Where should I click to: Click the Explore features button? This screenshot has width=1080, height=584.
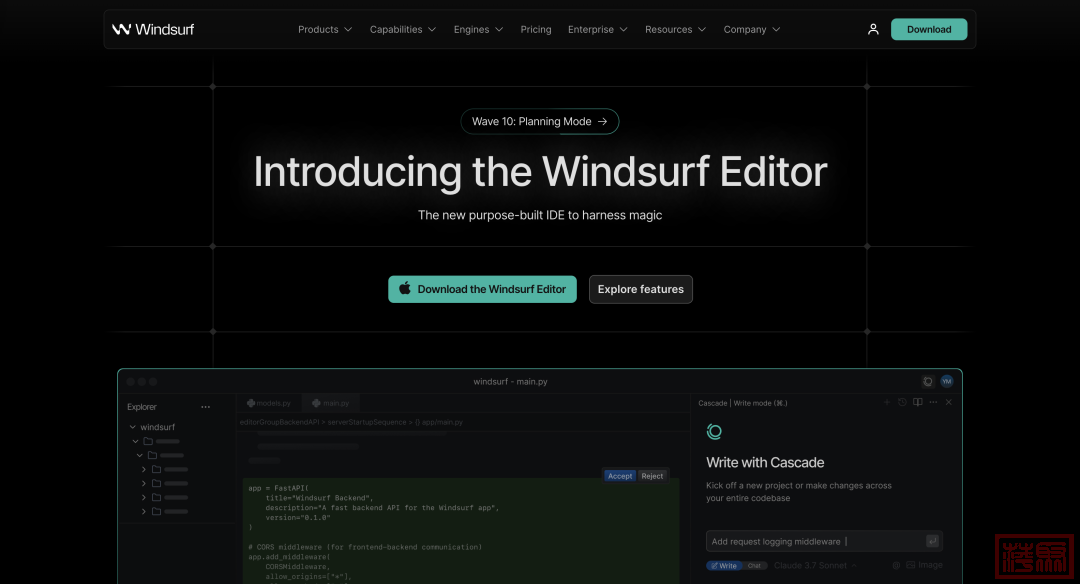pos(640,289)
